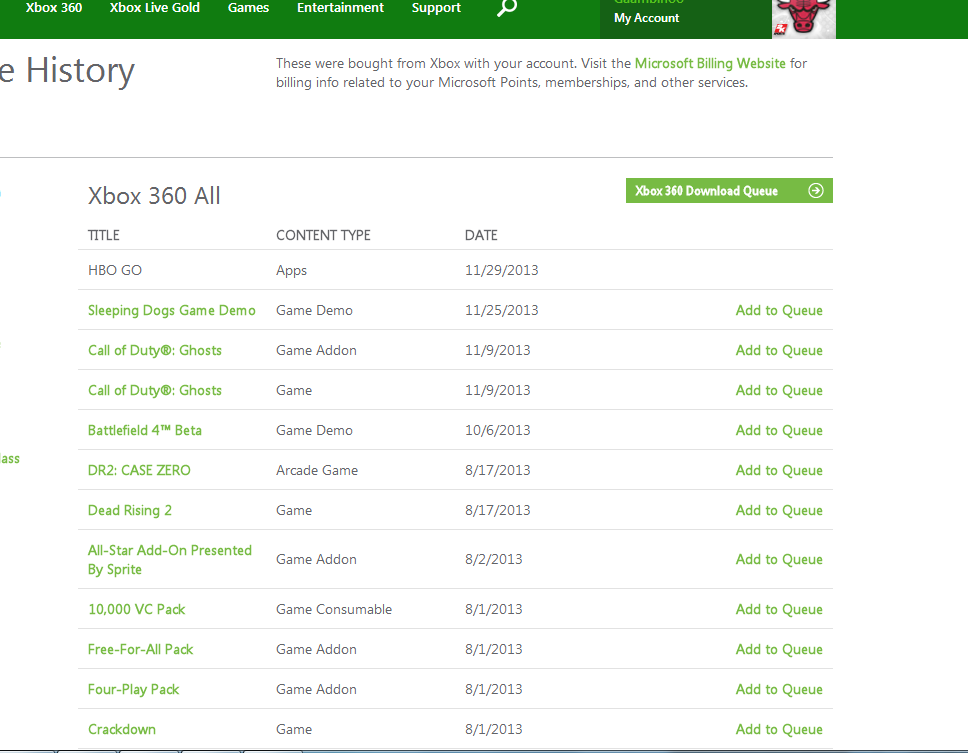Open All-Star Add-On Presented By Sprite
The width and height of the screenshot is (968, 753).
(170, 560)
